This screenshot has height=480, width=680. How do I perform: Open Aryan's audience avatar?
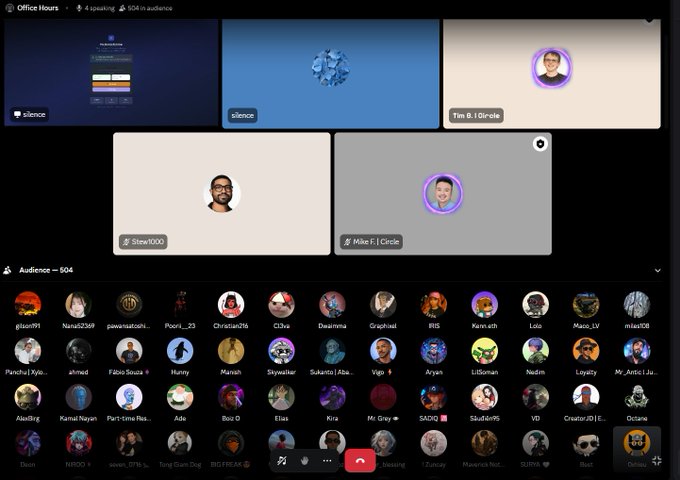[x=434, y=351]
